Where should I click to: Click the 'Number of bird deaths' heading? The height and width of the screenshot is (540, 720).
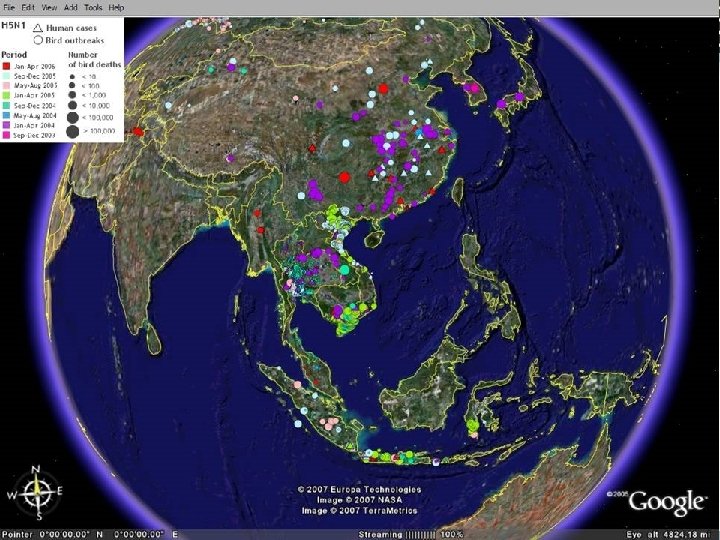[95, 60]
